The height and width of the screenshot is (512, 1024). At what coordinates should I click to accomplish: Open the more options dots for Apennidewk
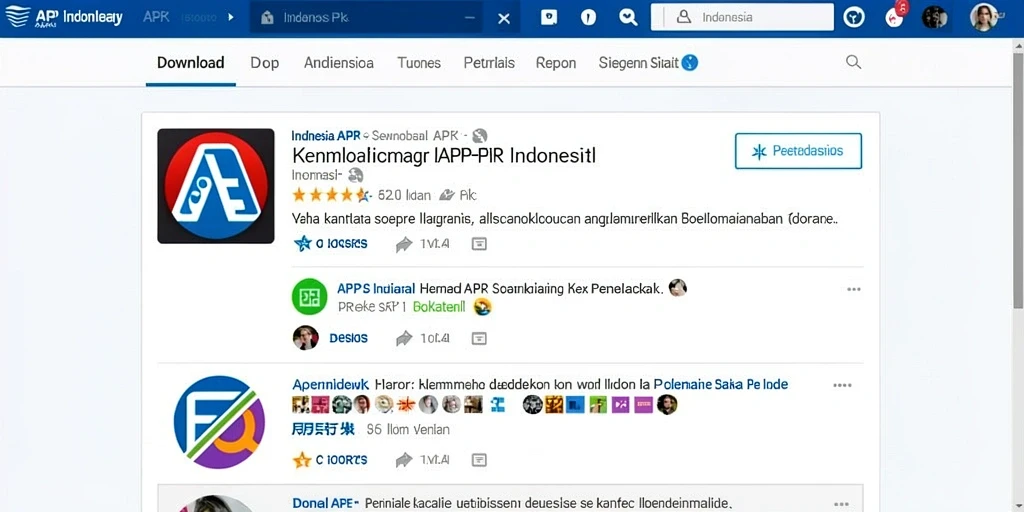pos(842,385)
